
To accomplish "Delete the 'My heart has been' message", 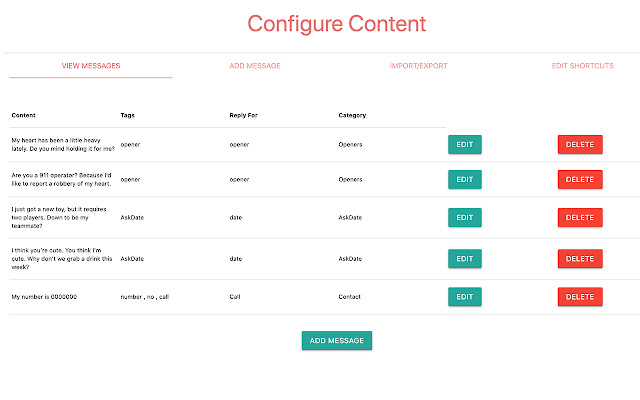I will [x=580, y=144].
